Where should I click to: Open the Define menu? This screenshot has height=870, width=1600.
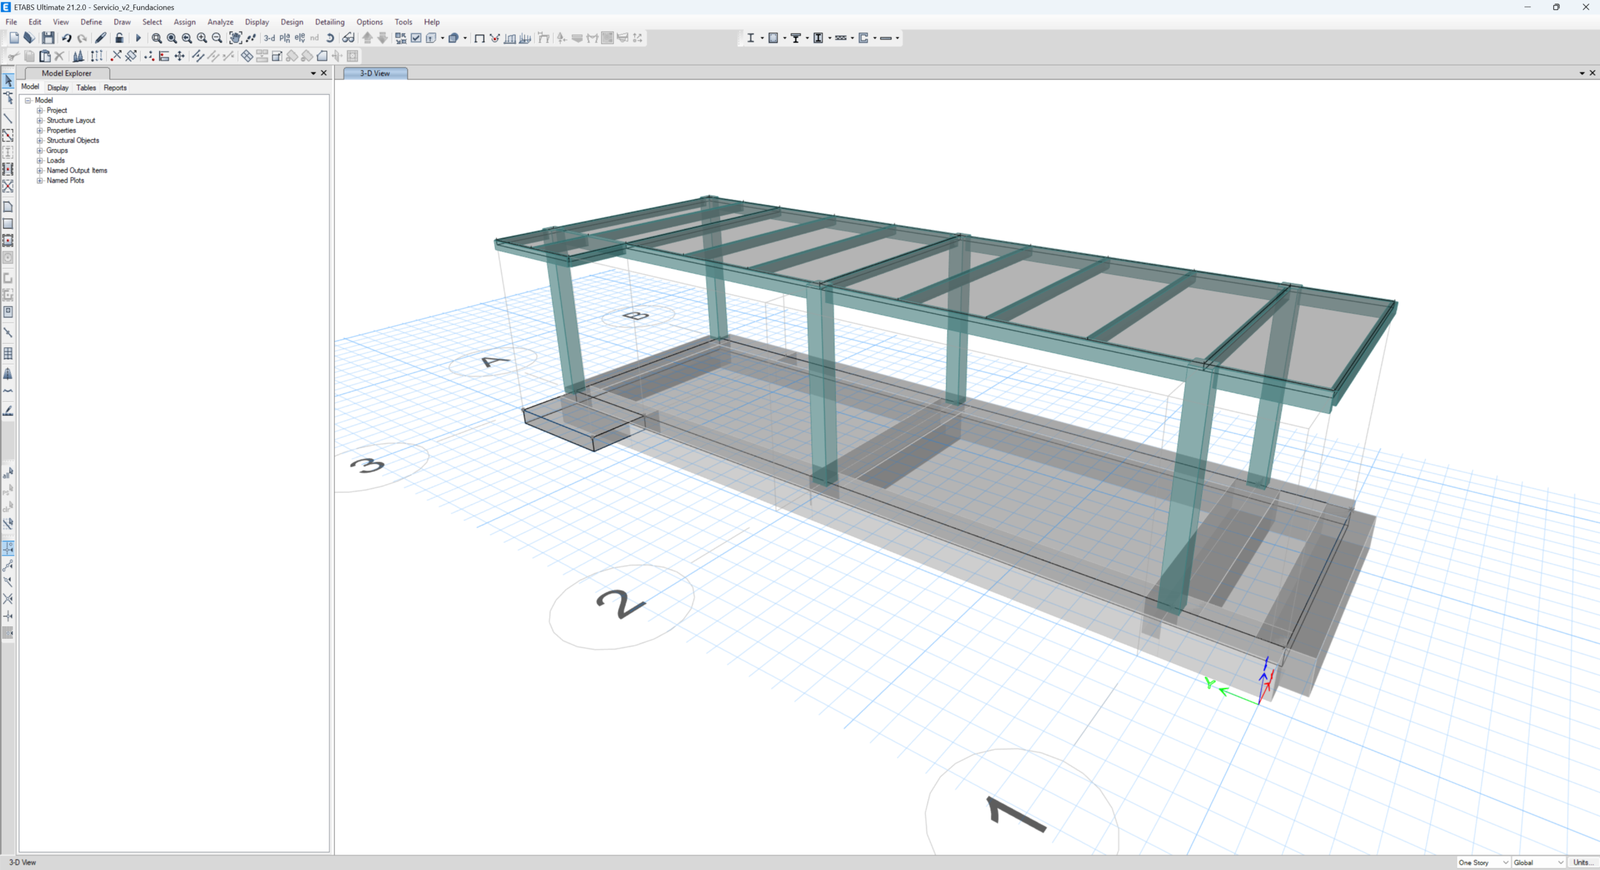coord(91,22)
